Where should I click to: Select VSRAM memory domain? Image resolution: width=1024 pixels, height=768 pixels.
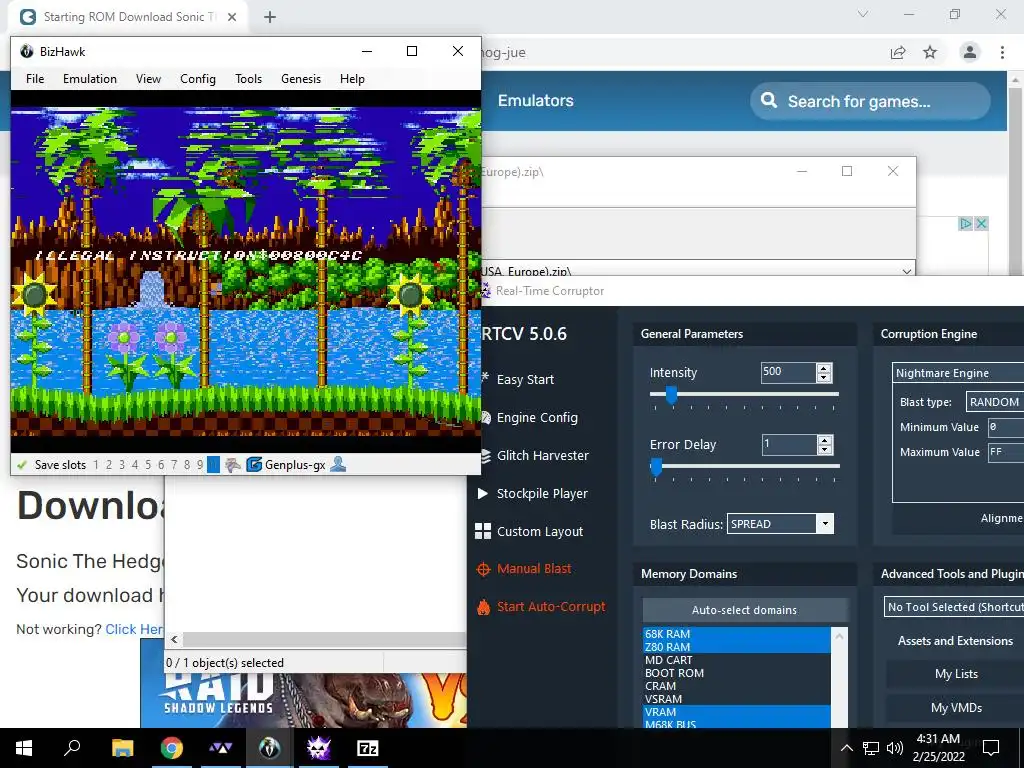pos(737,699)
